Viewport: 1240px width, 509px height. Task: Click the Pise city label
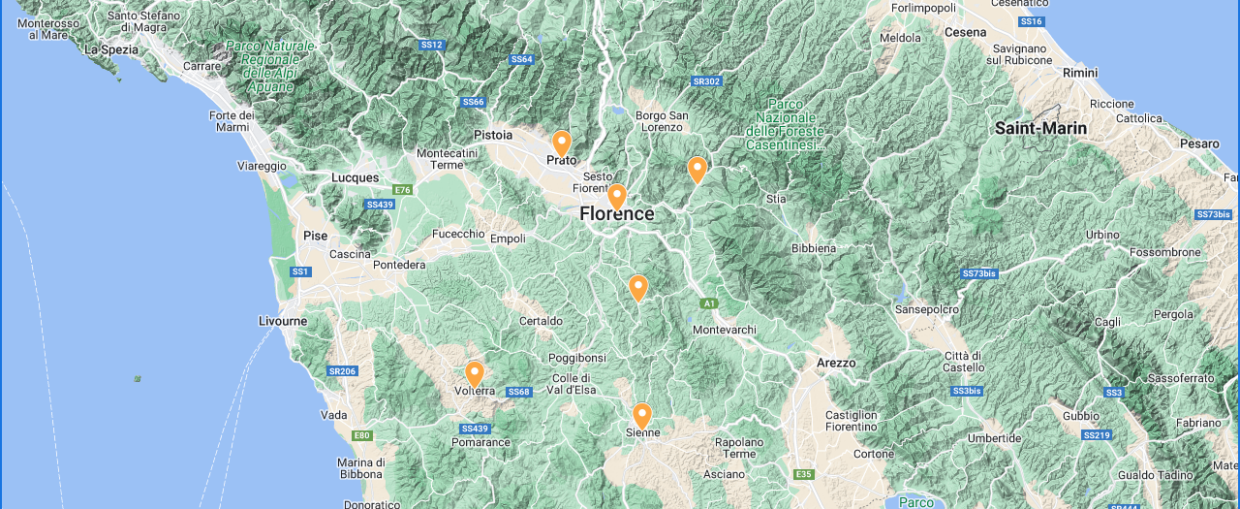click(315, 235)
